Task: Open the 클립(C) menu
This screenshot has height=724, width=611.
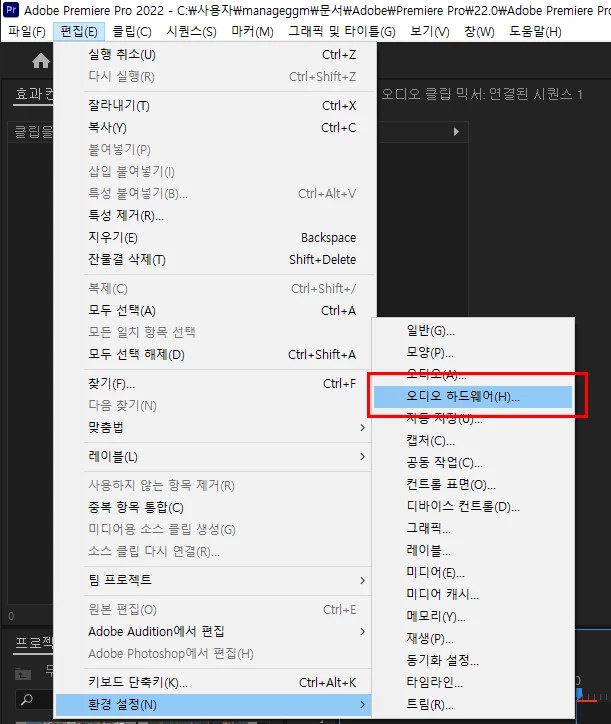Action: point(132,31)
